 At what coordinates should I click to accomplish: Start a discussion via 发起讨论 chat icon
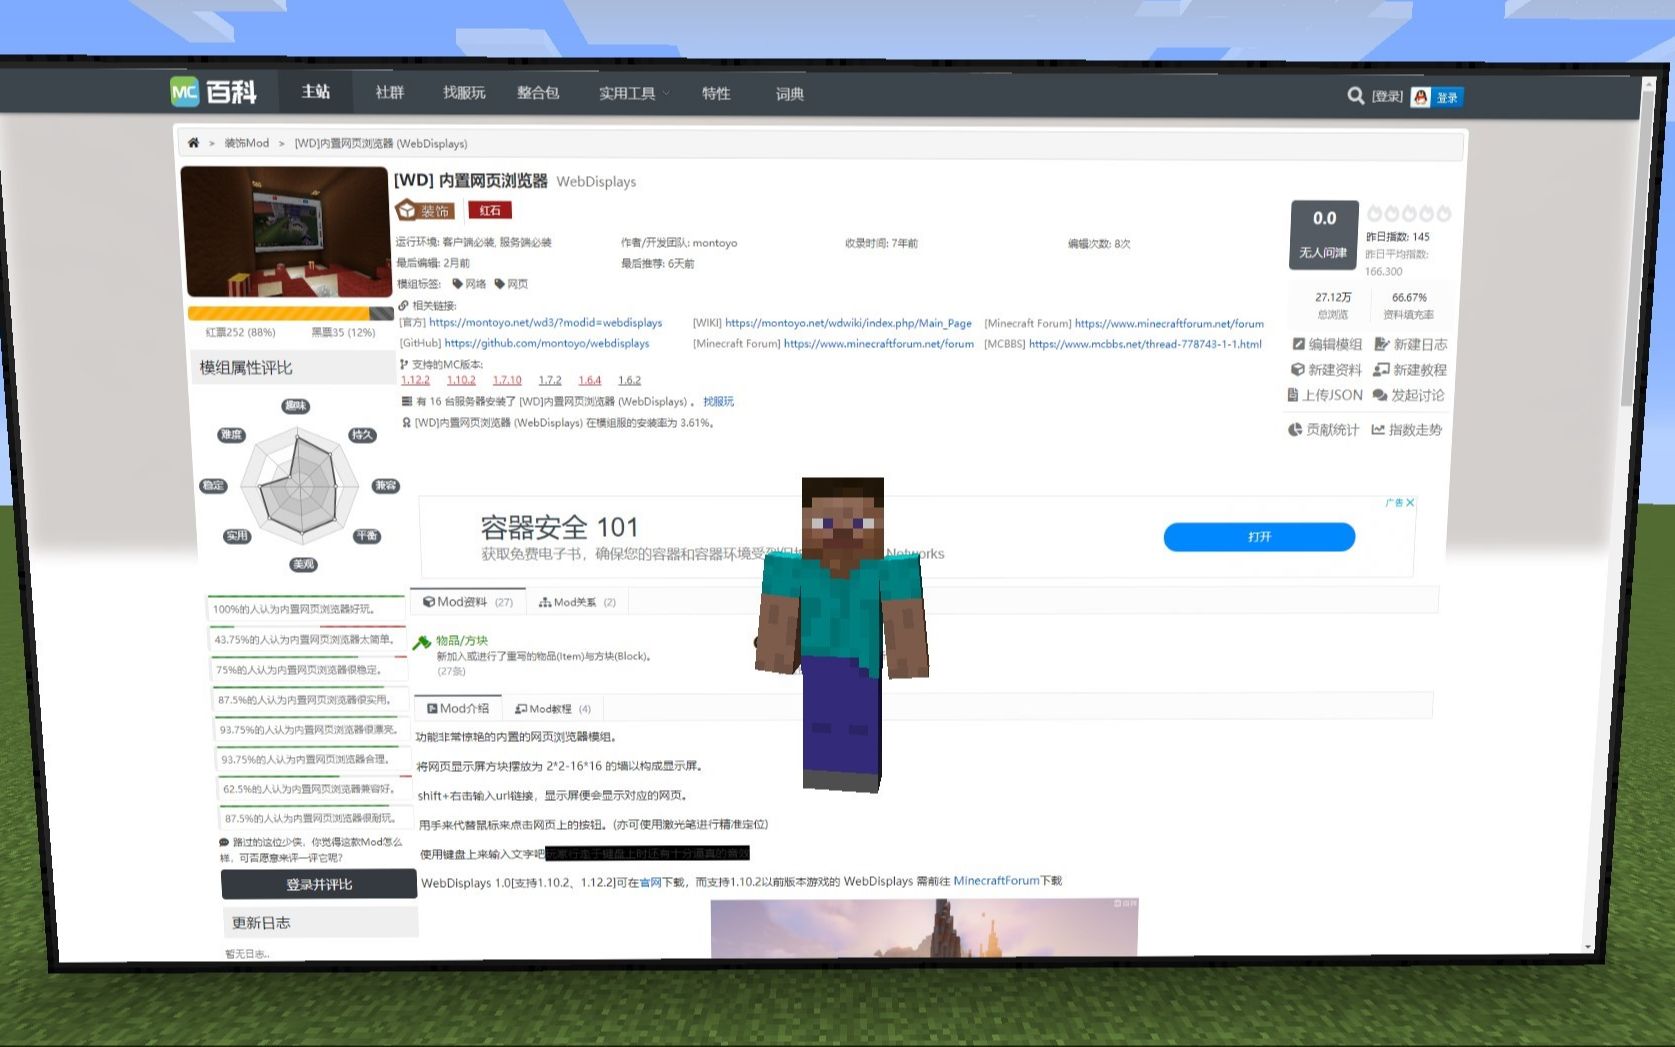tap(1381, 395)
